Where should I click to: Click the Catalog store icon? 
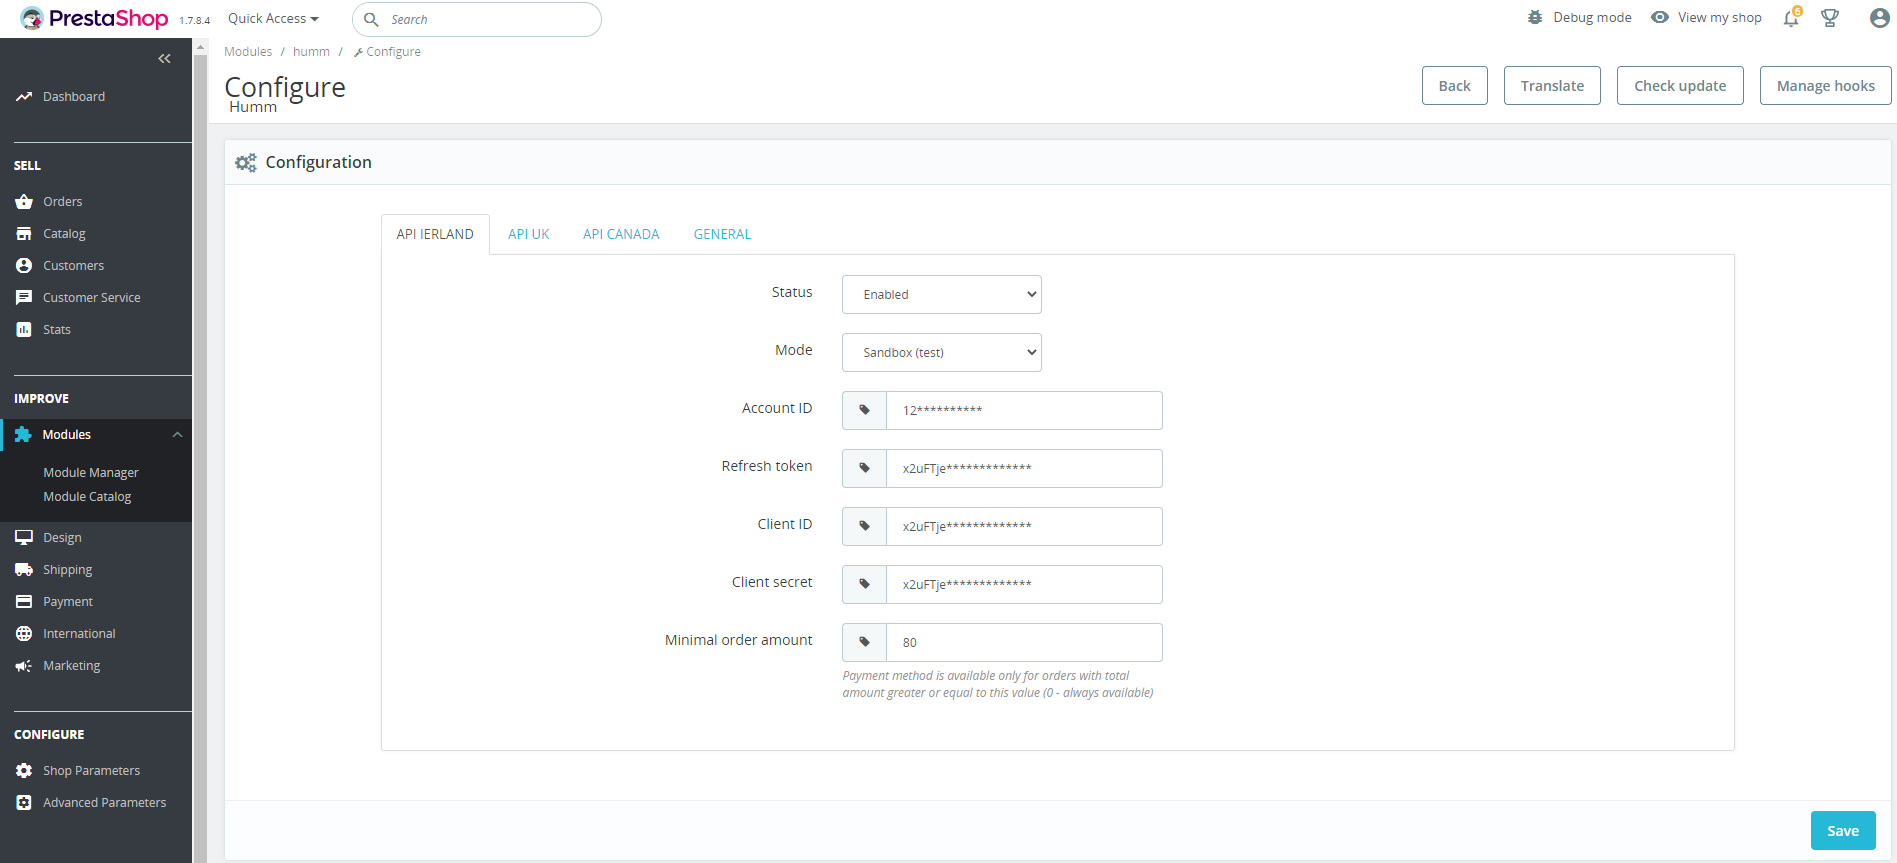coord(24,234)
